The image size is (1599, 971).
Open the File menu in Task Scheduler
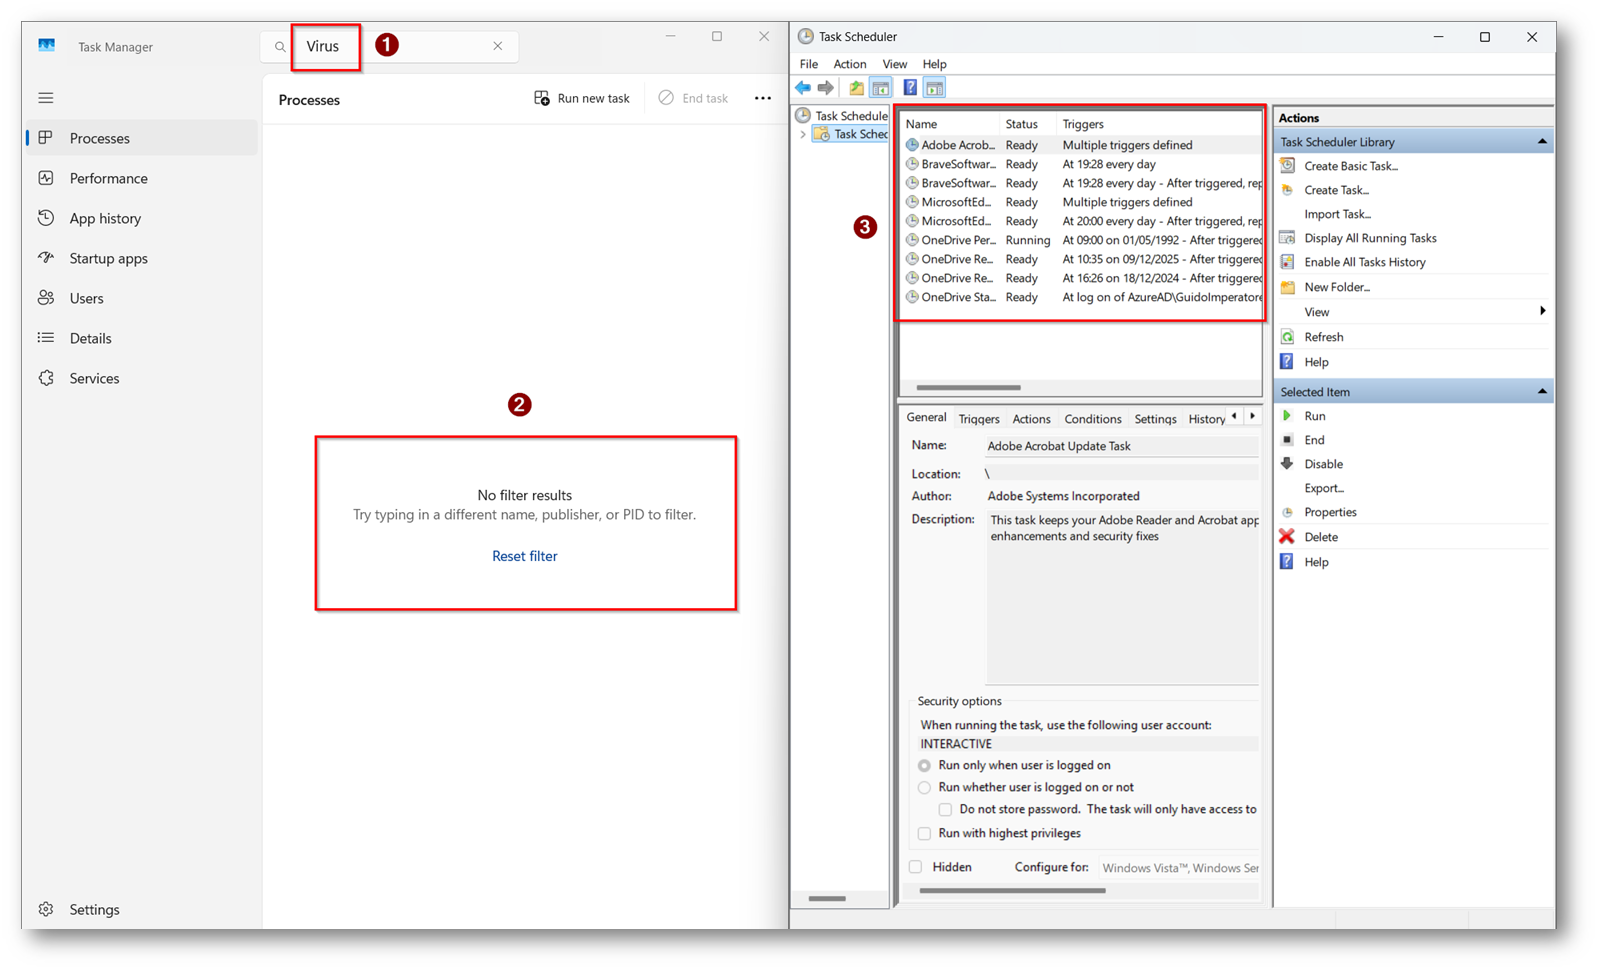click(x=809, y=64)
